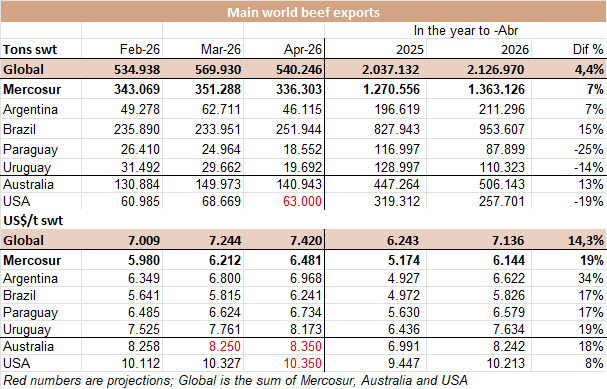Screen dimensions: 607x389
Task: Select Paraguay tons value 18.552
Action: pyautogui.click(x=302, y=149)
